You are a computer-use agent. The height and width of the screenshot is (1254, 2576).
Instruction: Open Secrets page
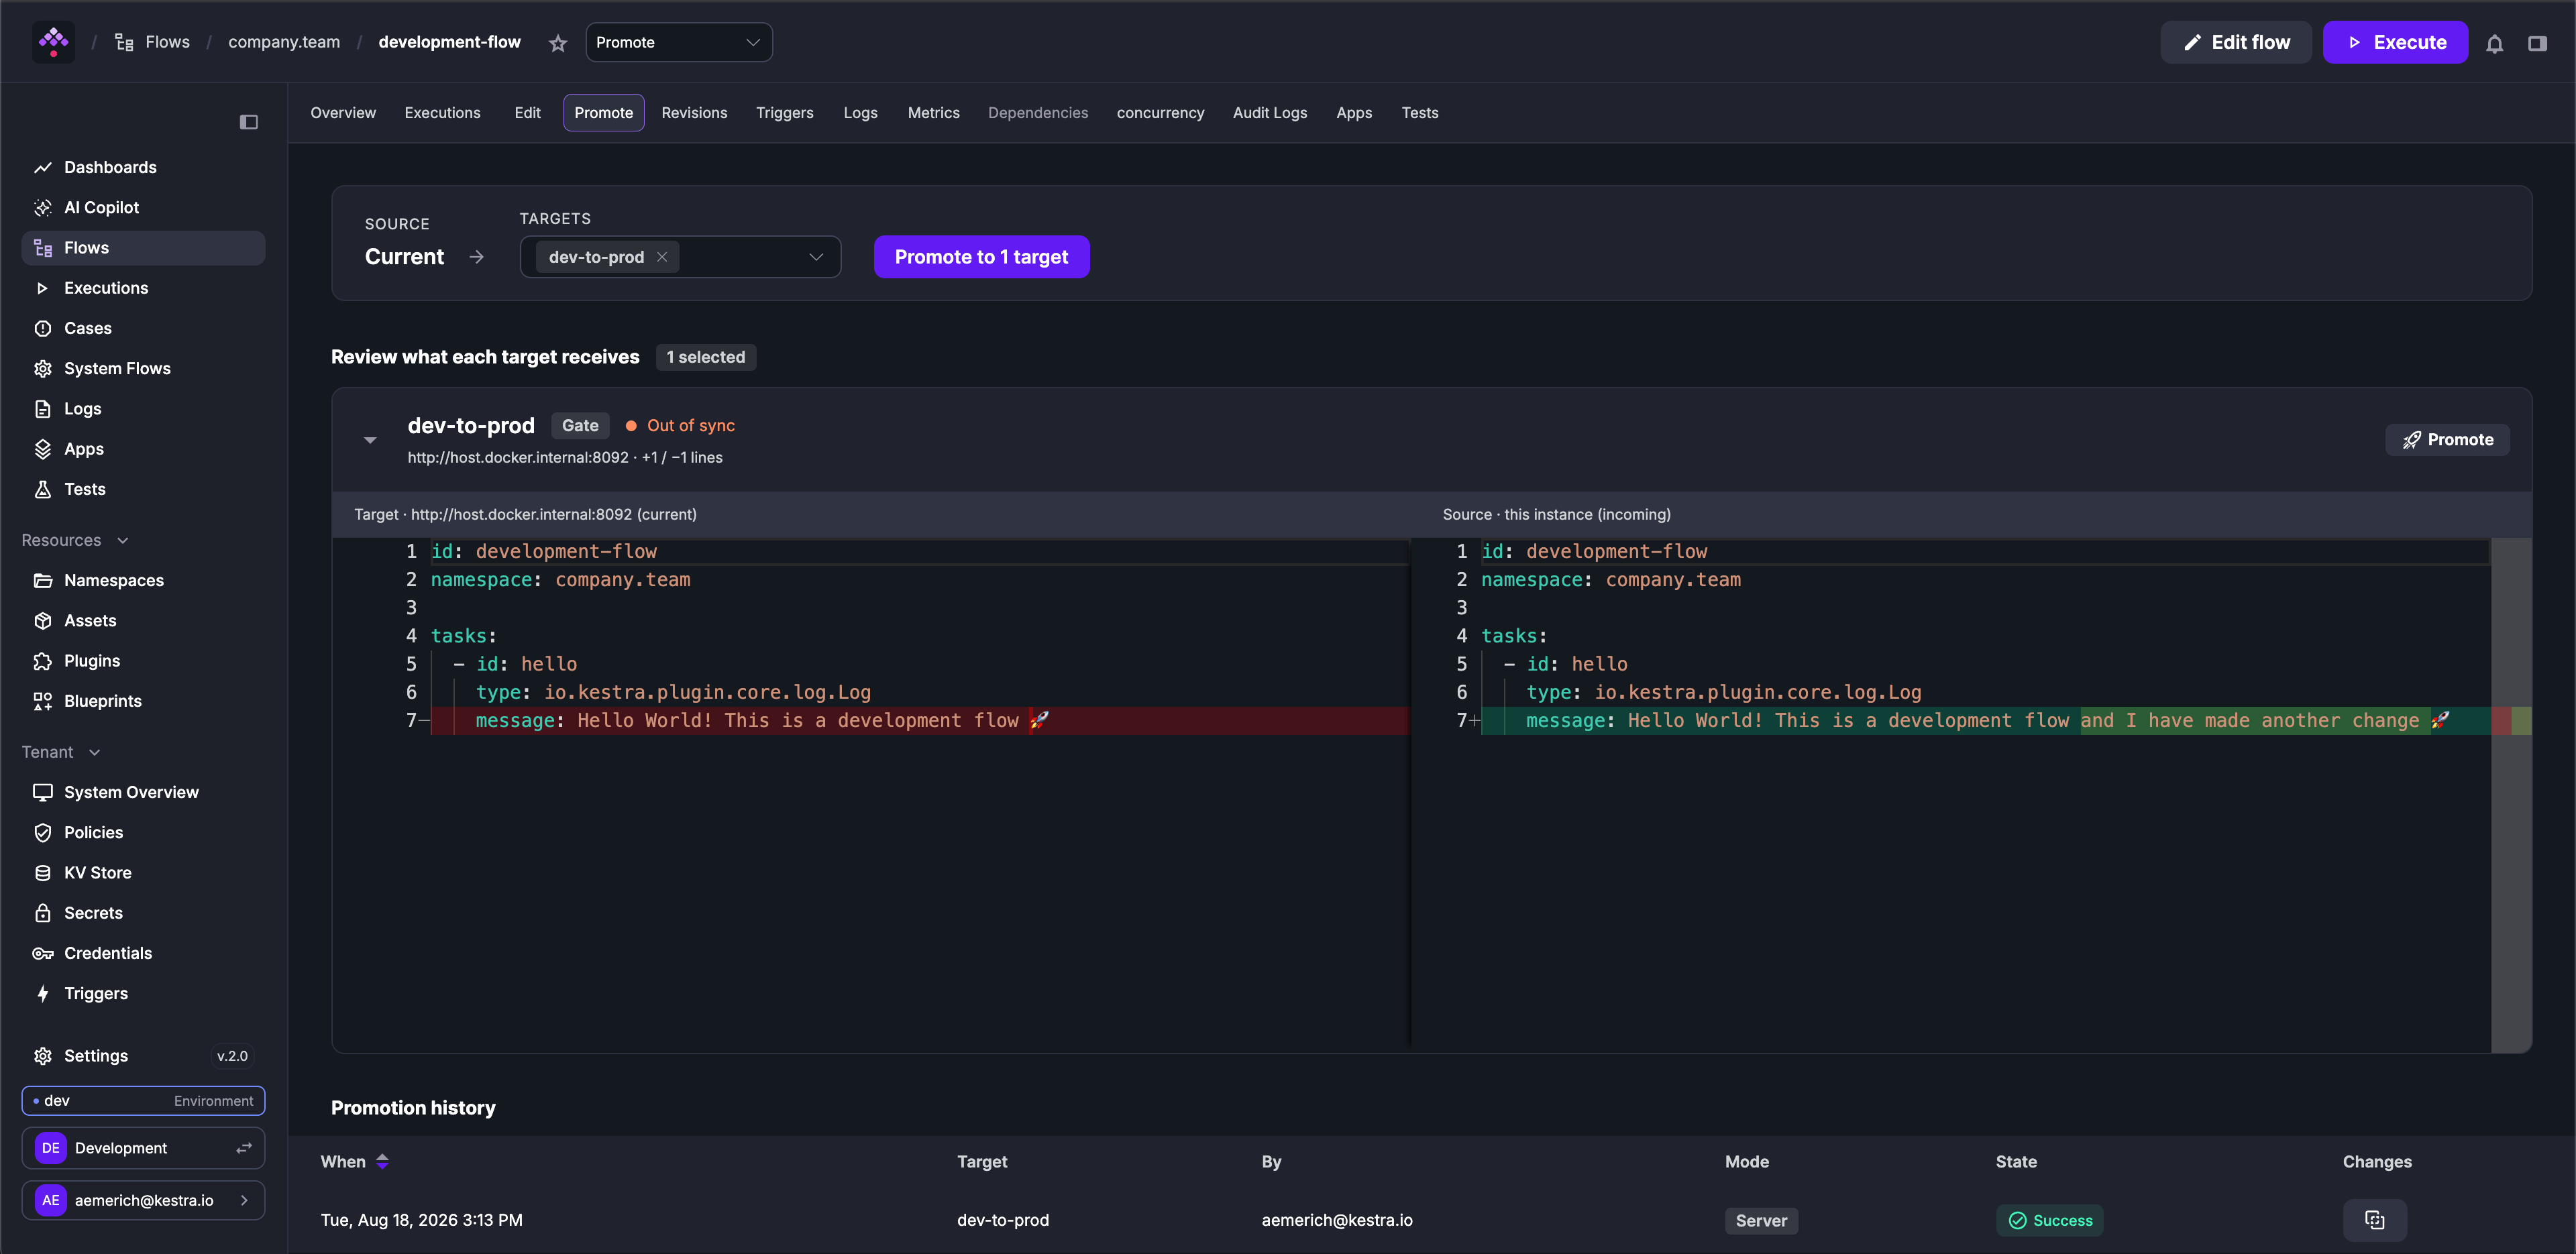pyautogui.click(x=144, y=913)
